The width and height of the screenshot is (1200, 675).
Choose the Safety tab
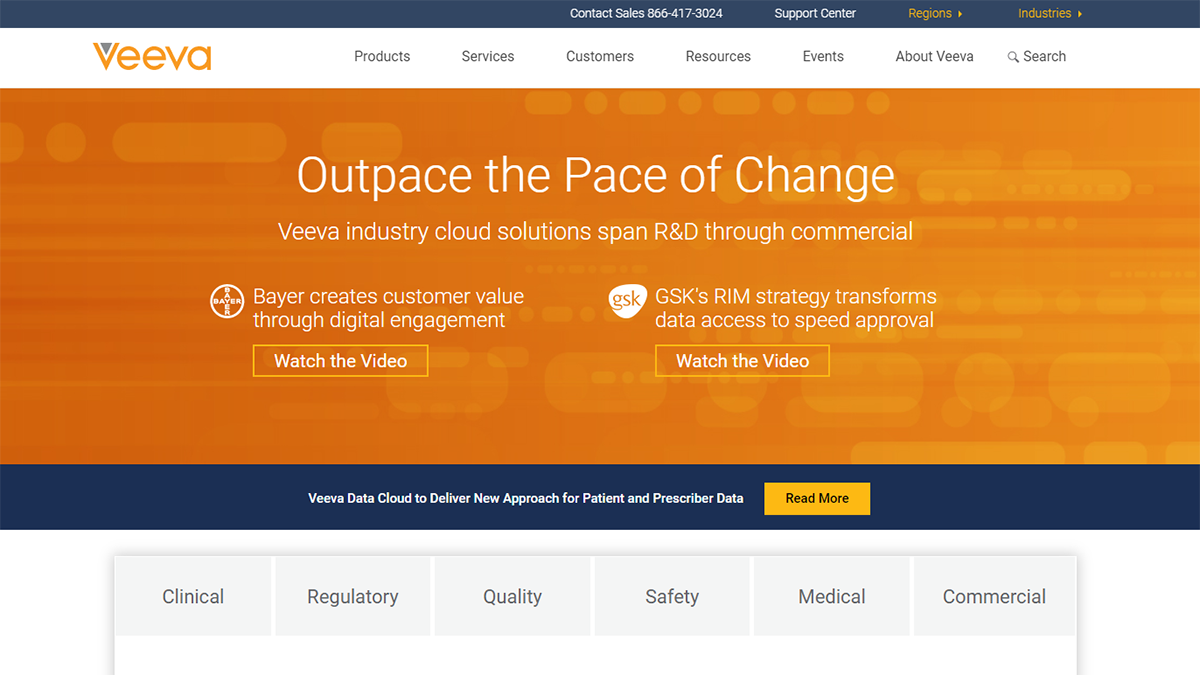[672, 597]
